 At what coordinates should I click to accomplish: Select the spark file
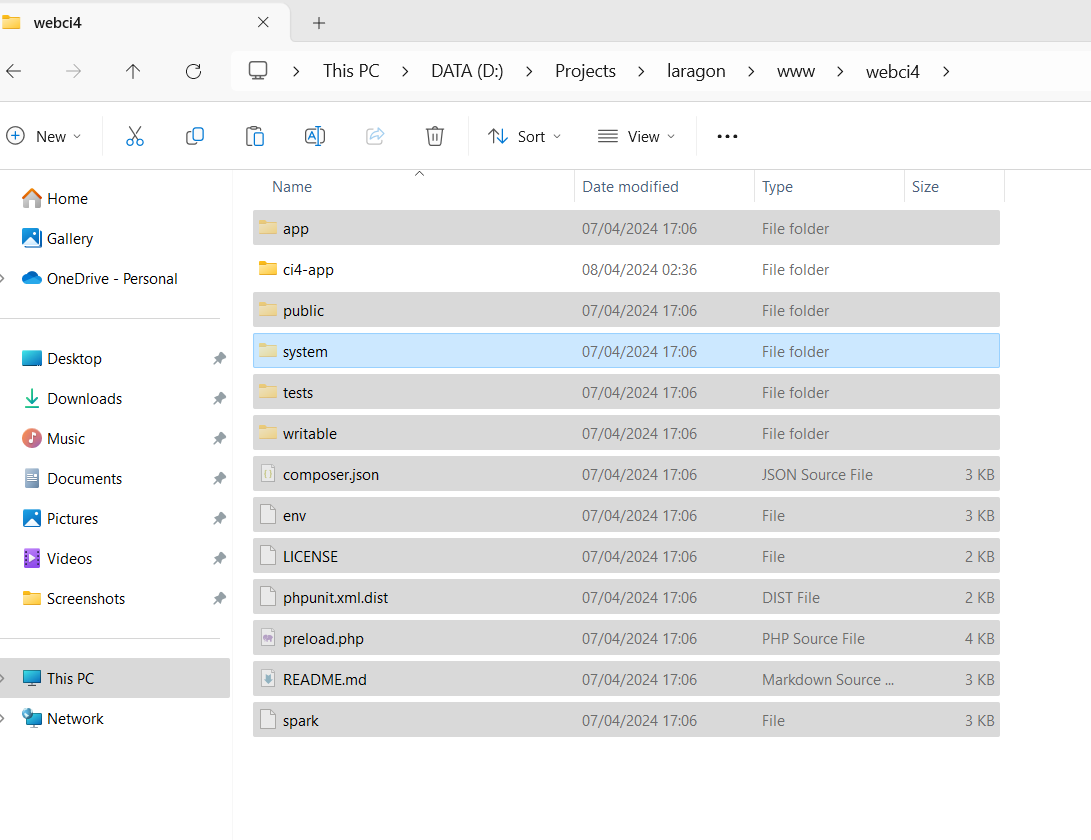(x=626, y=720)
